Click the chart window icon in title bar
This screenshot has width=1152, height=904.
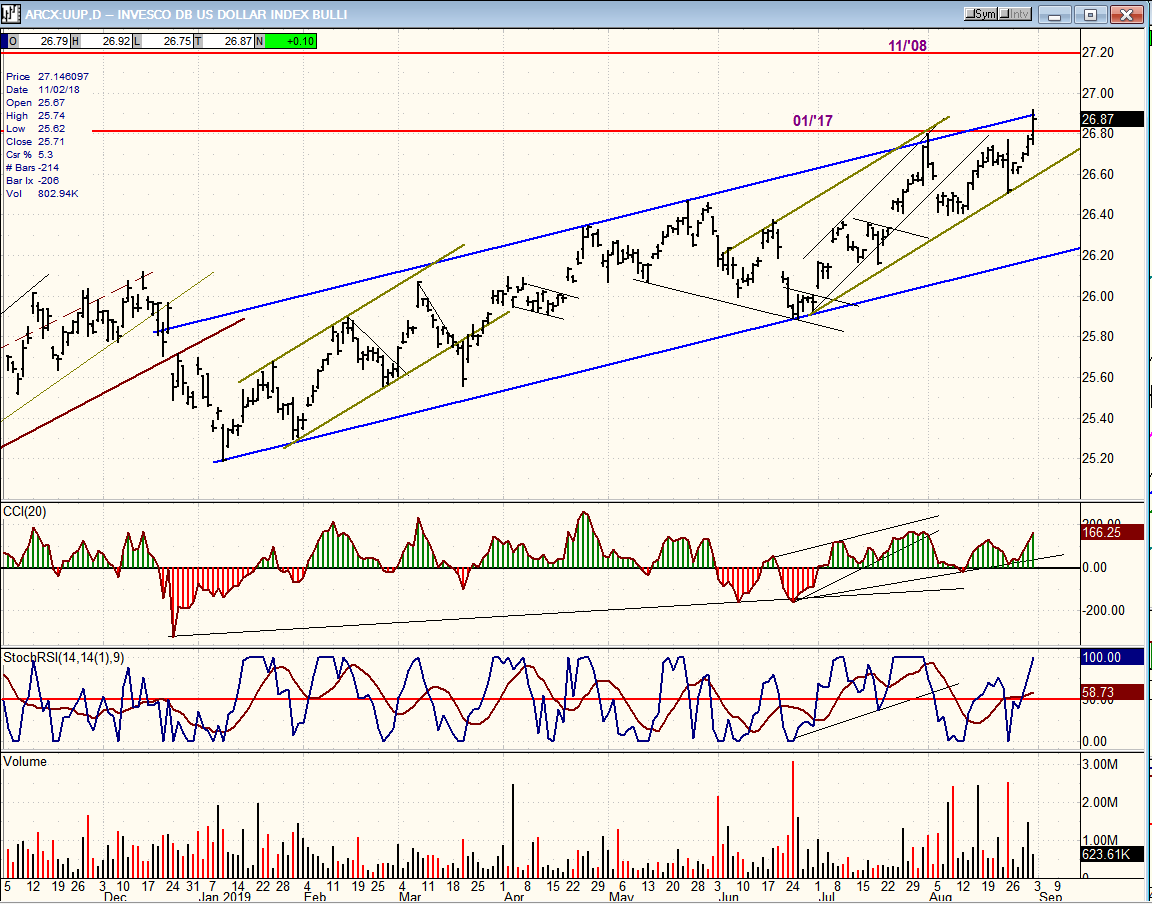pyautogui.click(x=10, y=14)
